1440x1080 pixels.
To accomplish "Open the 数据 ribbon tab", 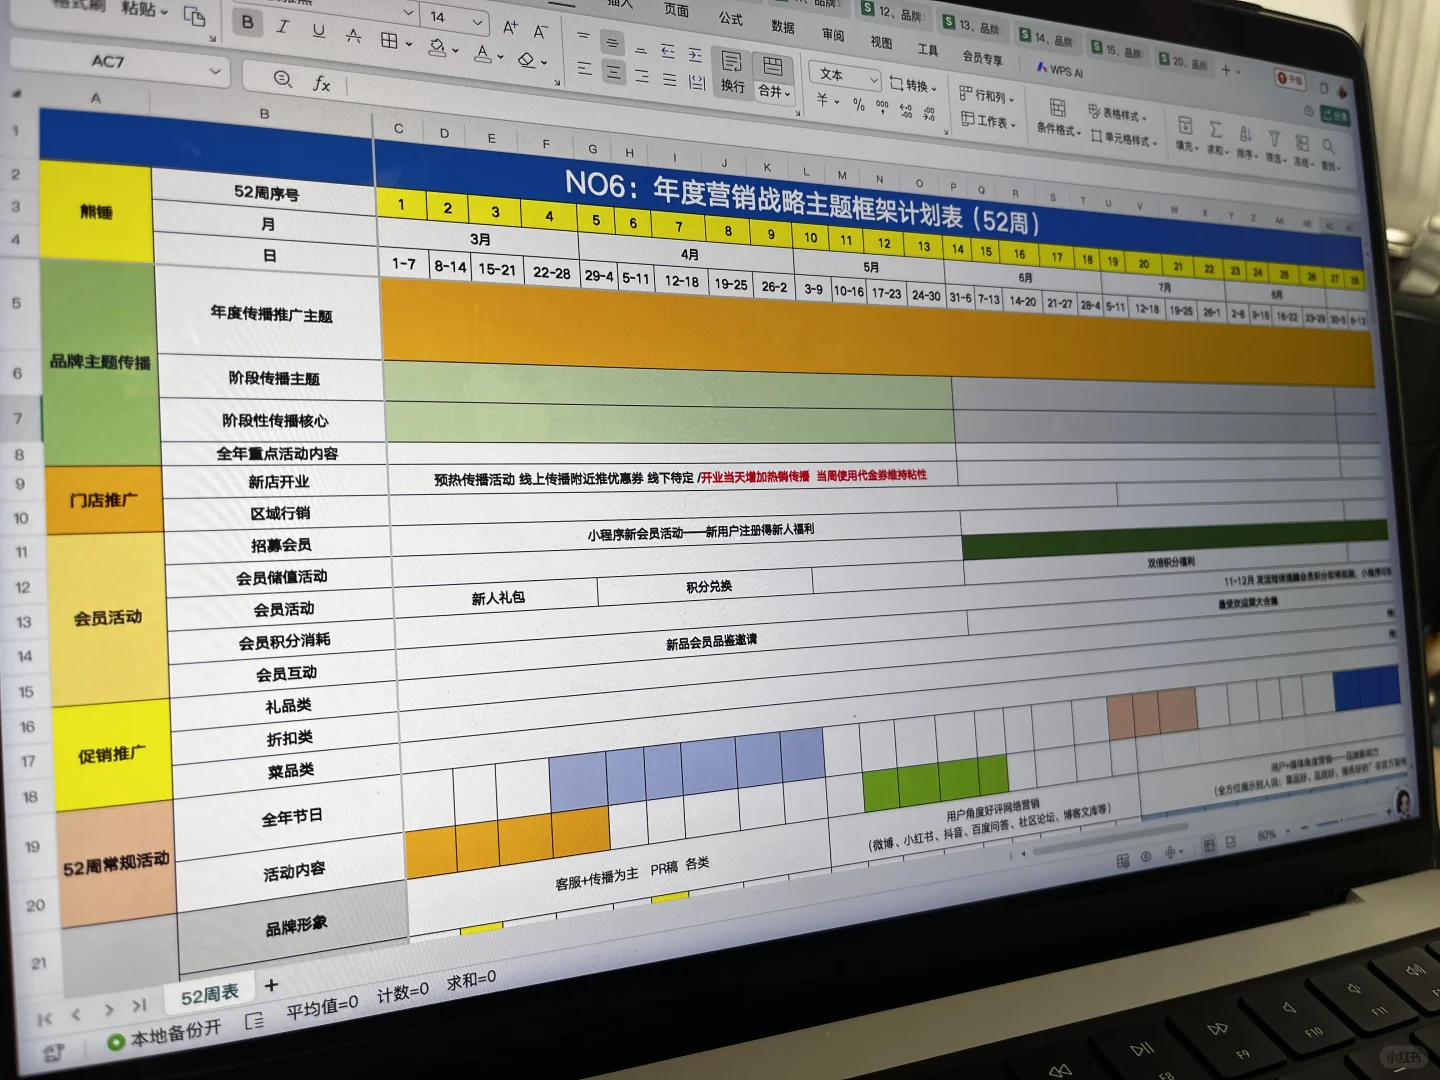I will point(783,26).
